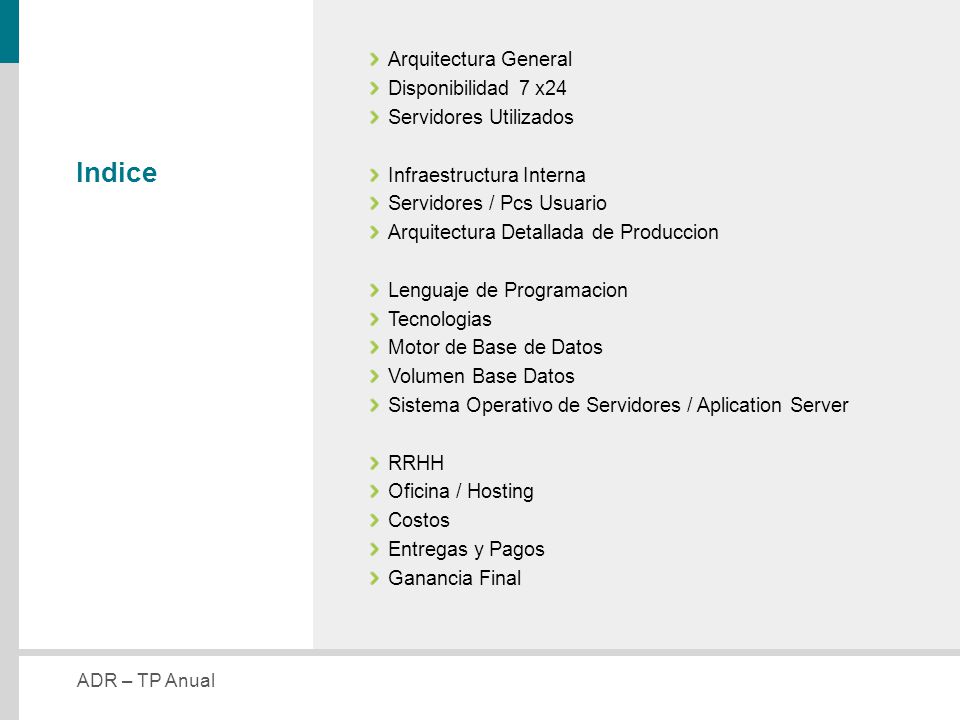The width and height of the screenshot is (960, 720).
Task: Select the green arrow beside Tecnologias
Action: (x=374, y=319)
